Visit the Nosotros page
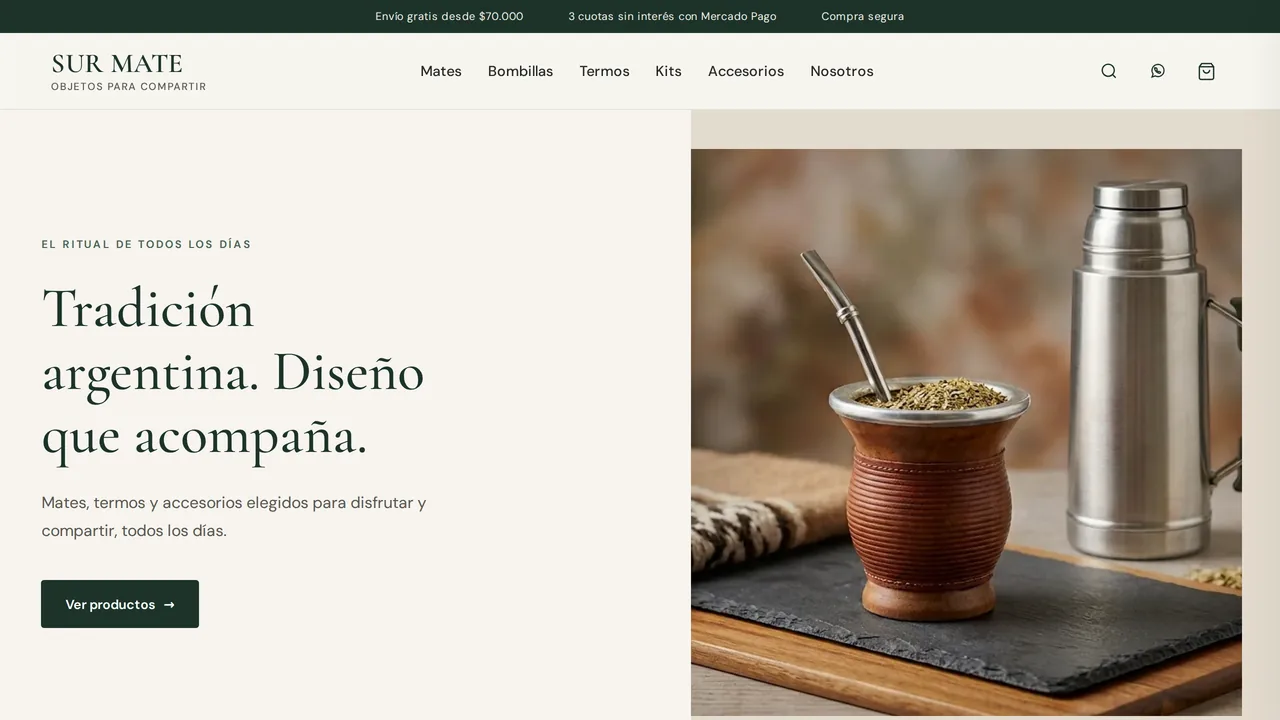 (x=842, y=71)
